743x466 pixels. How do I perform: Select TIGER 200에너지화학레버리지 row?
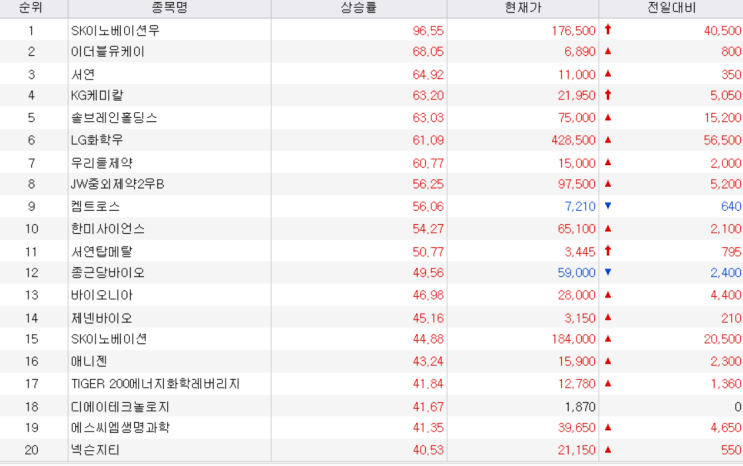click(372, 384)
